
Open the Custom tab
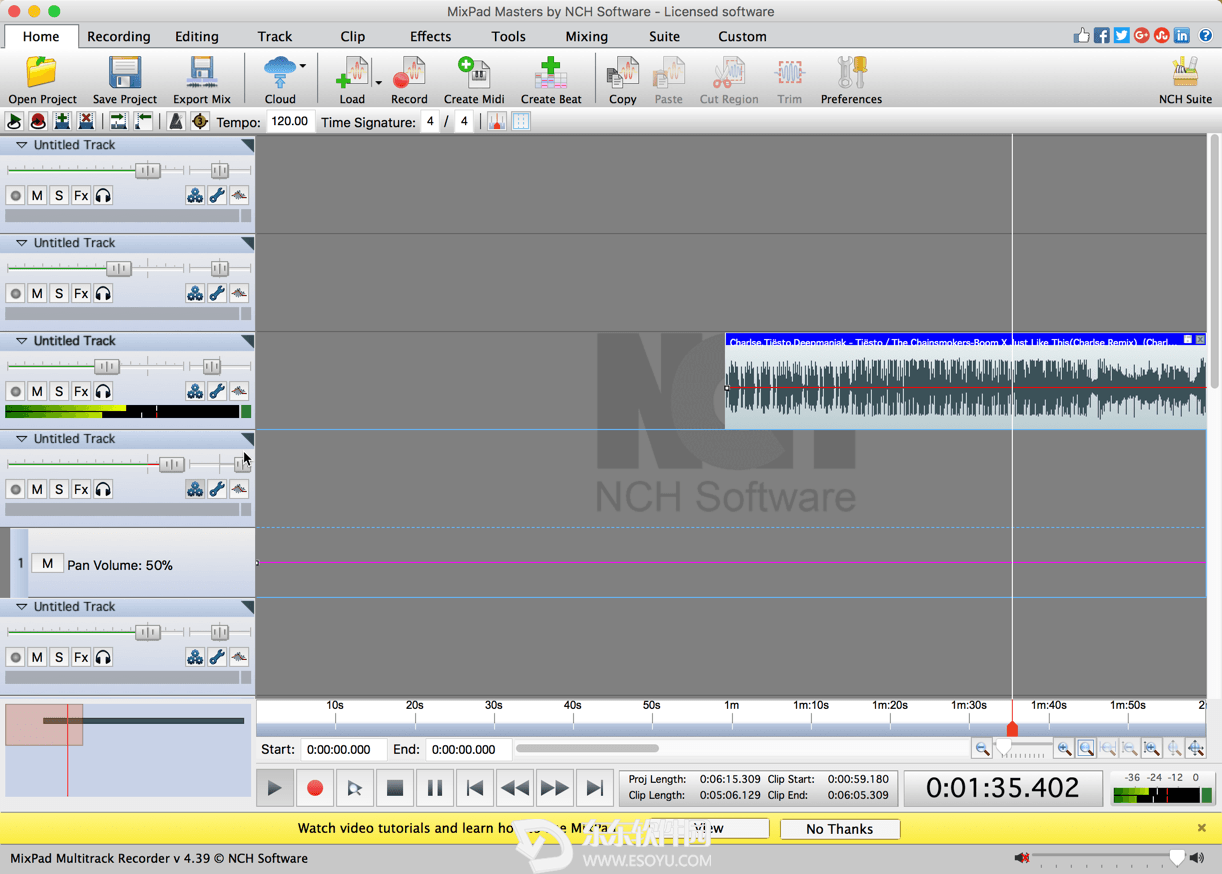pos(742,36)
